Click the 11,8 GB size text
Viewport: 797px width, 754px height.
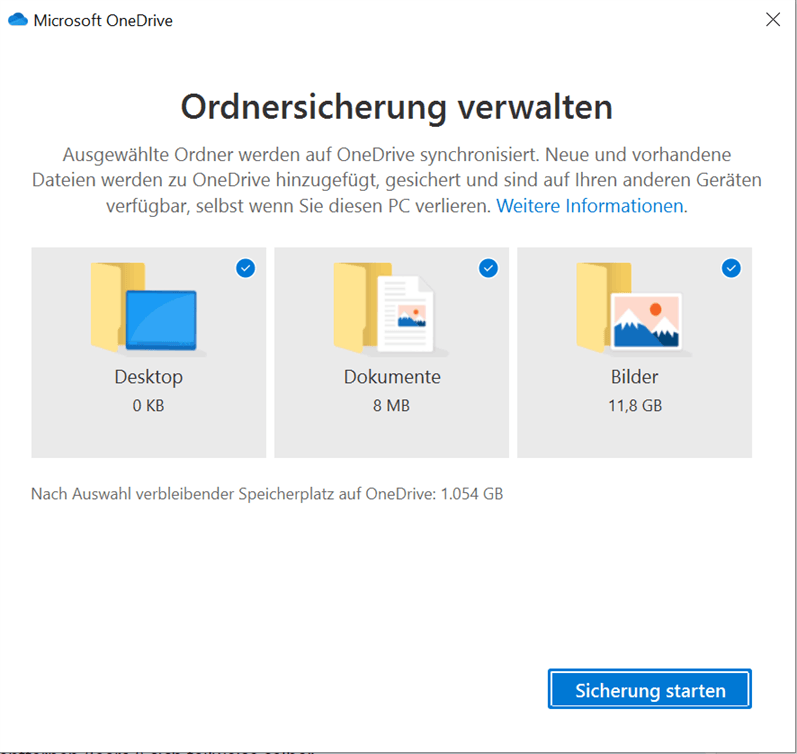tap(634, 405)
